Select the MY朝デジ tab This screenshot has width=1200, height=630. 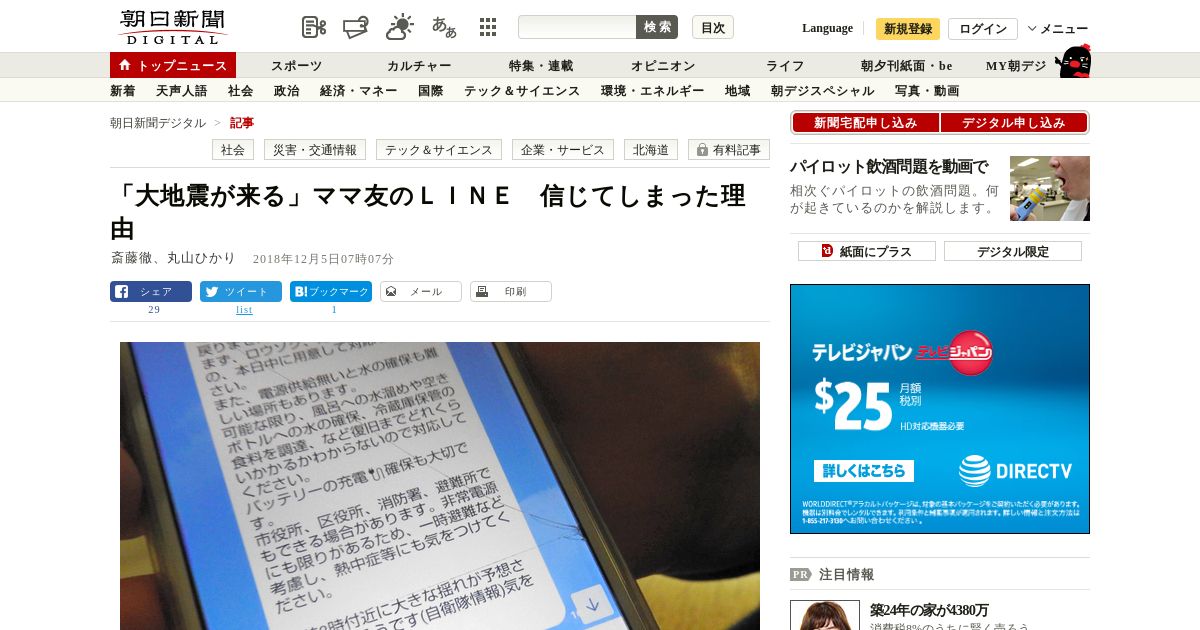1016,66
